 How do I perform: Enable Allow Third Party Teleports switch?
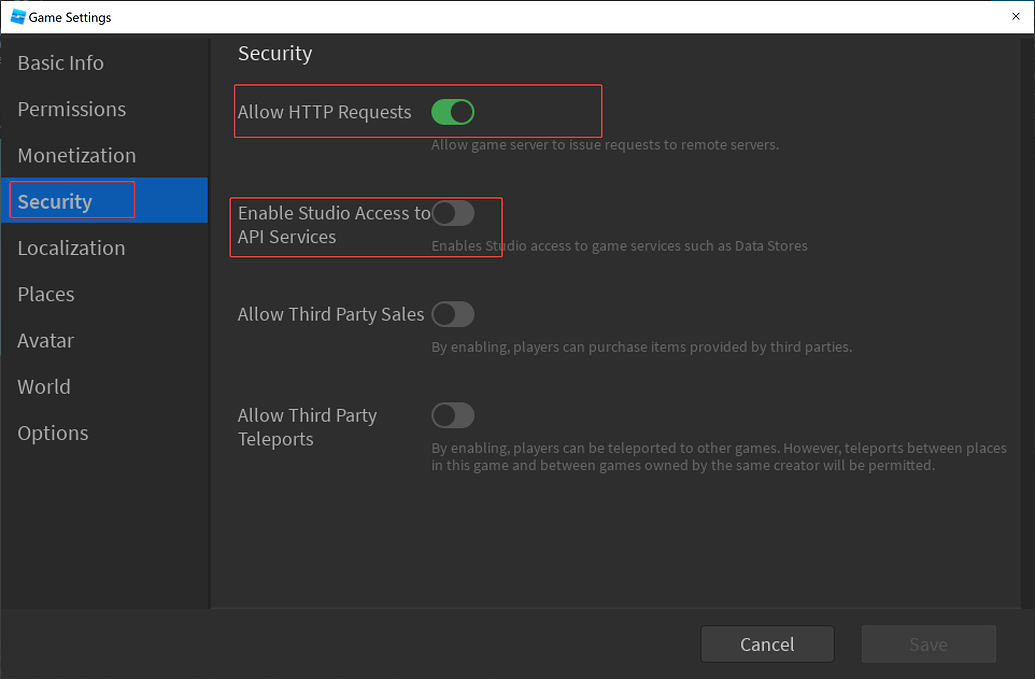pyautogui.click(x=453, y=416)
